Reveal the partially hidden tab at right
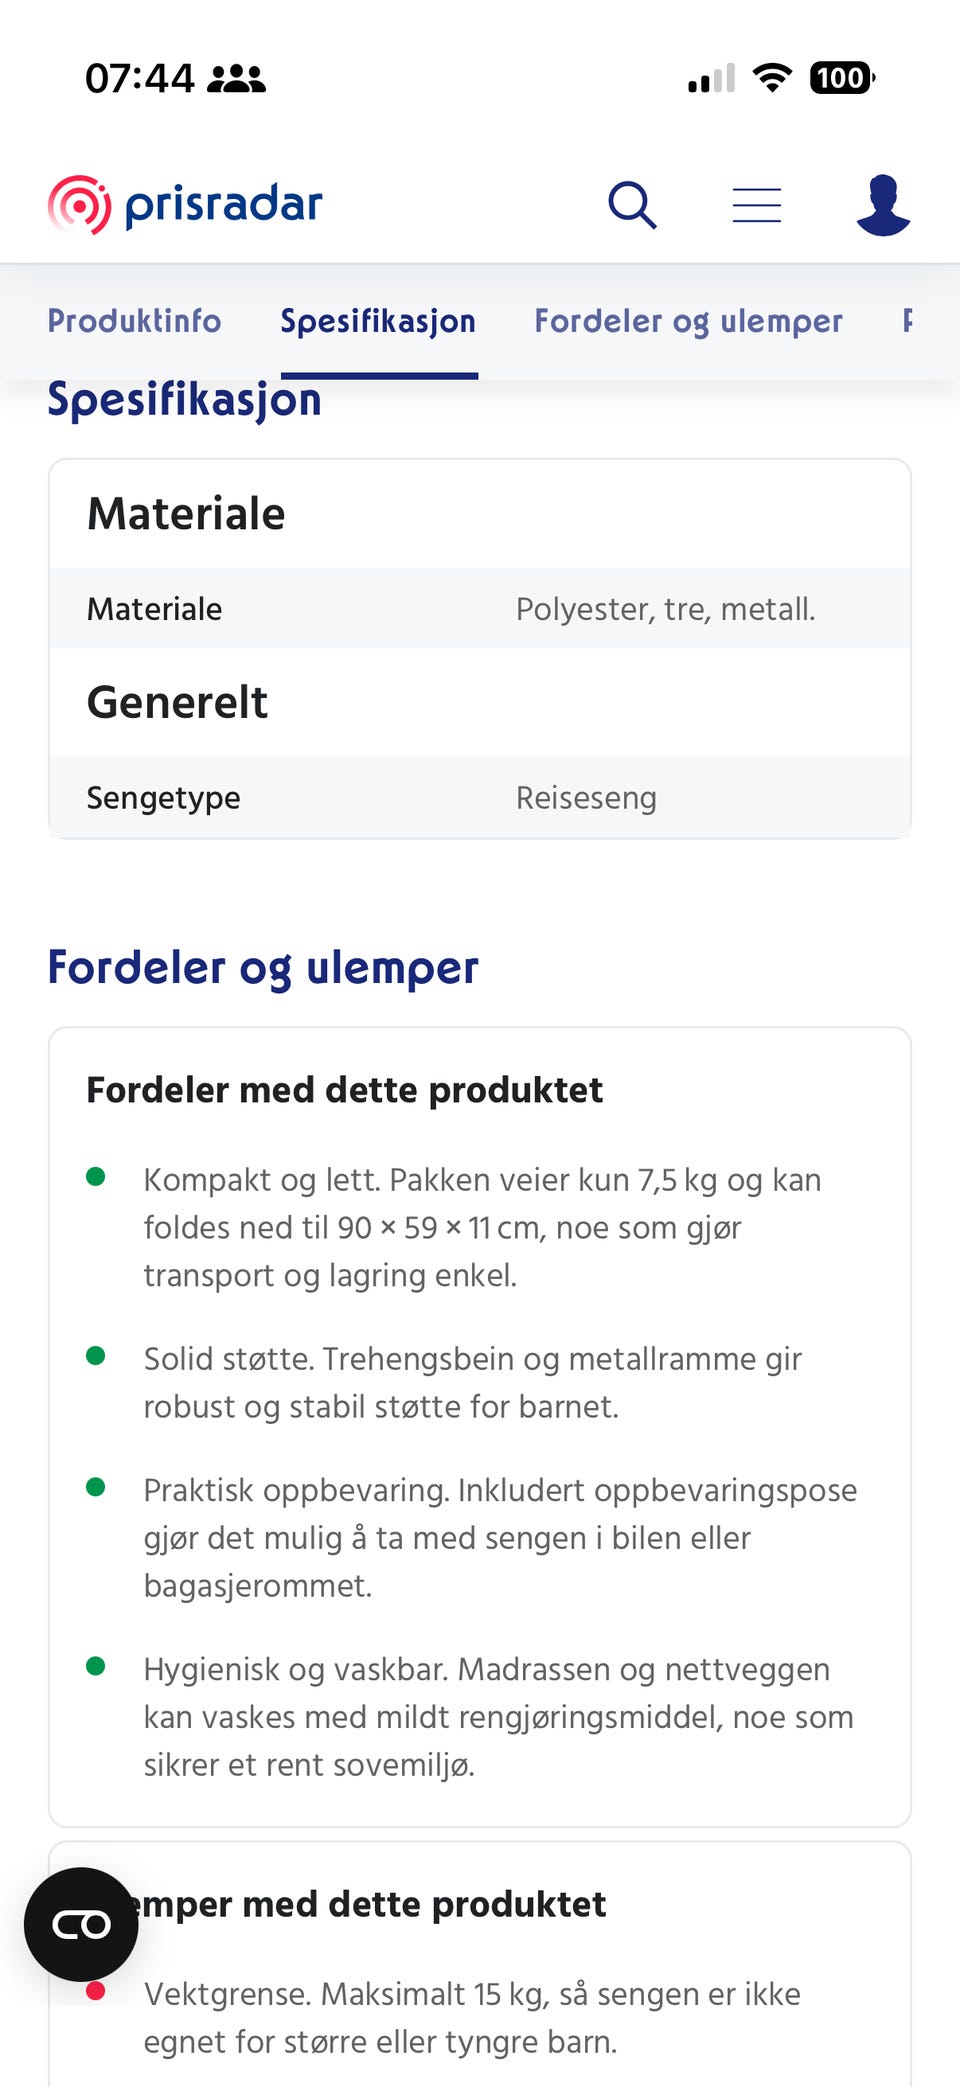The height and width of the screenshot is (2087, 960). [908, 321]
